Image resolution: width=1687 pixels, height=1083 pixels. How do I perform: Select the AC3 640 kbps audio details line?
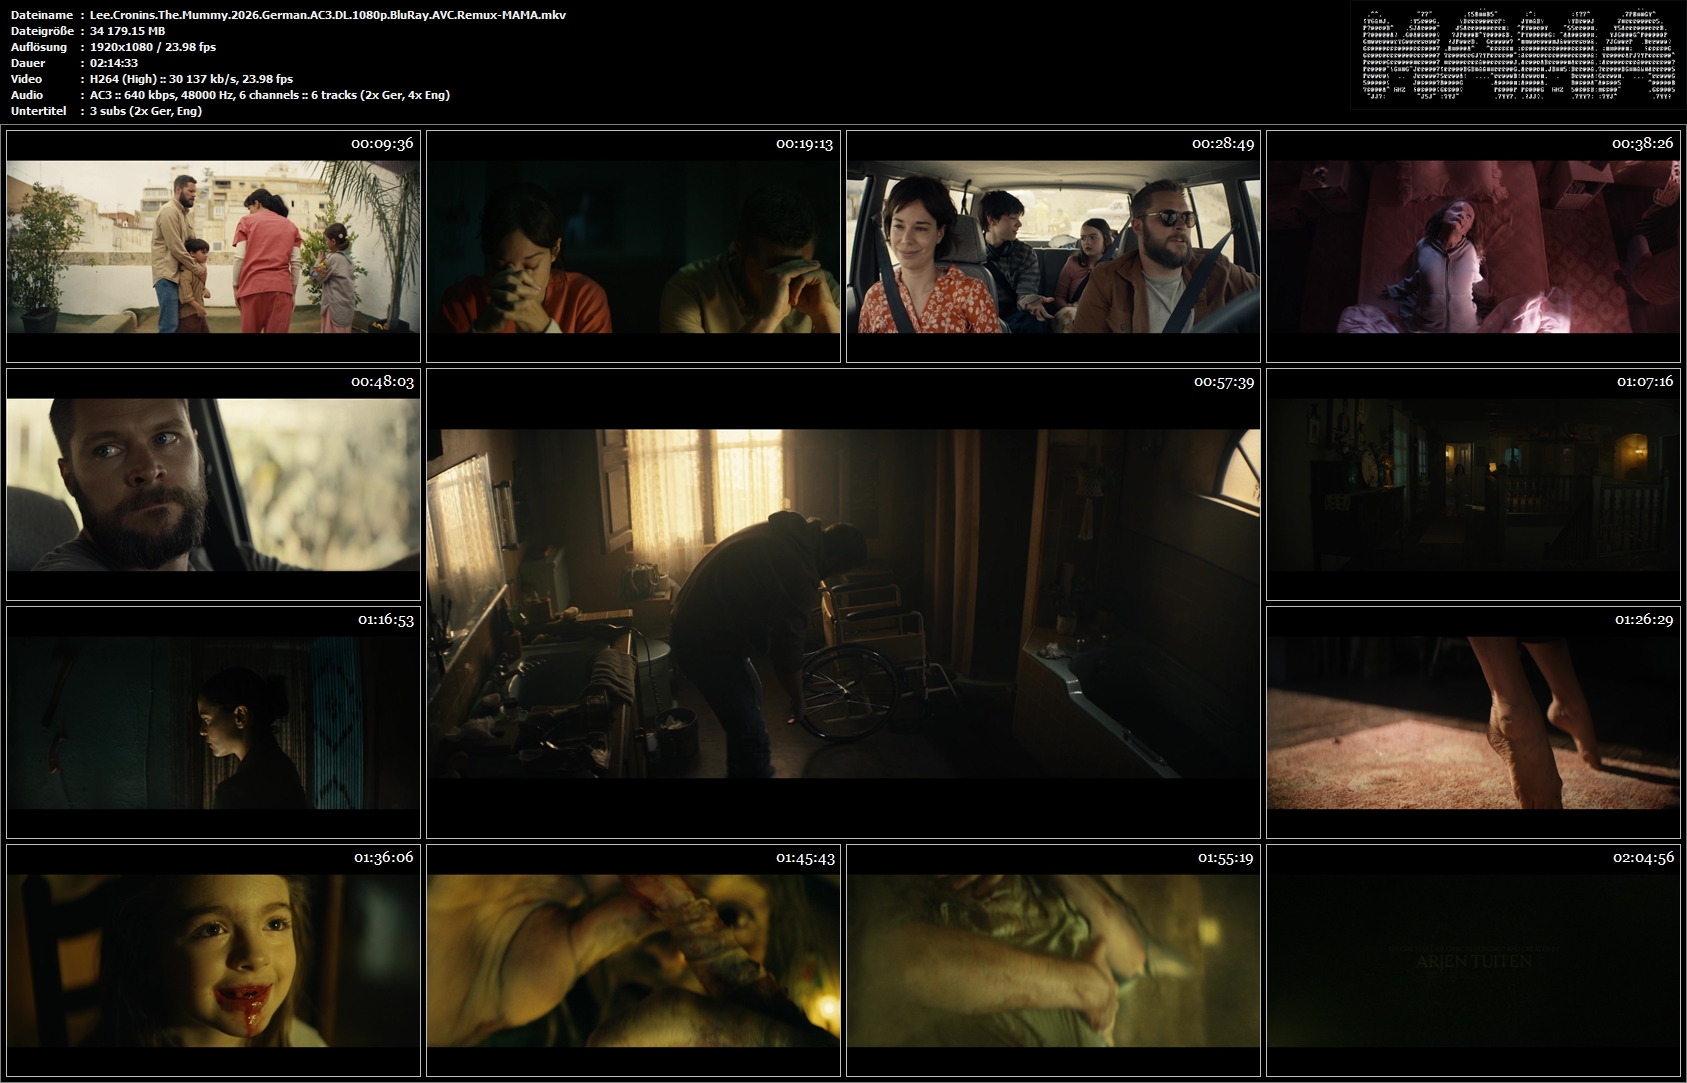(x=270, y=95)
